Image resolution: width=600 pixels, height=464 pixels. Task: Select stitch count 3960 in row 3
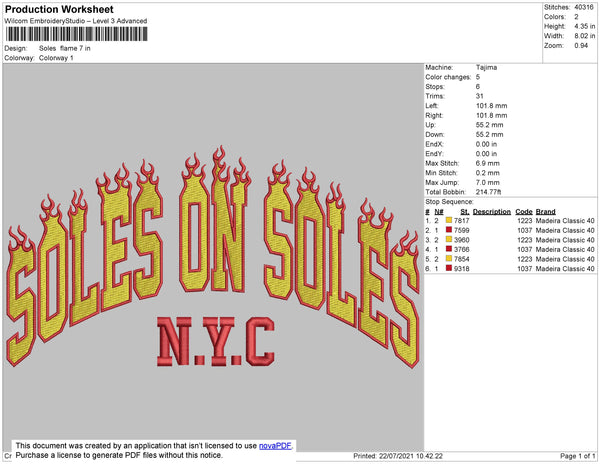coord(461,240)
